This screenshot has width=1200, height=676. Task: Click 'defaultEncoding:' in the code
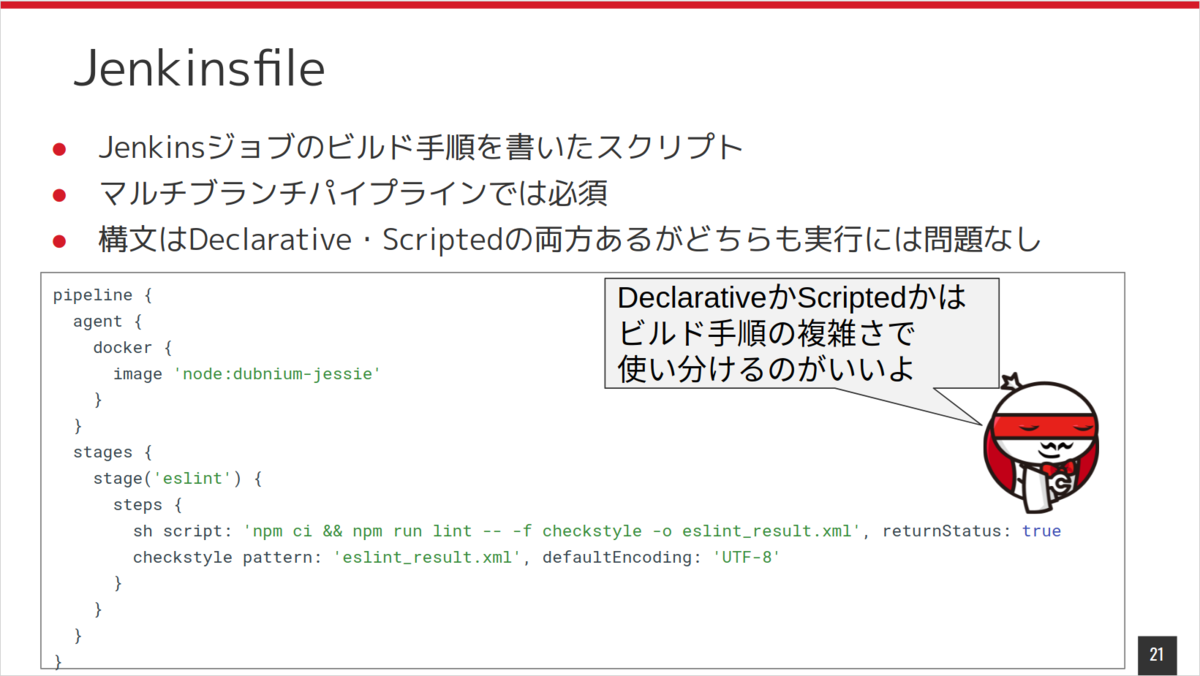[x=622, y=556]
